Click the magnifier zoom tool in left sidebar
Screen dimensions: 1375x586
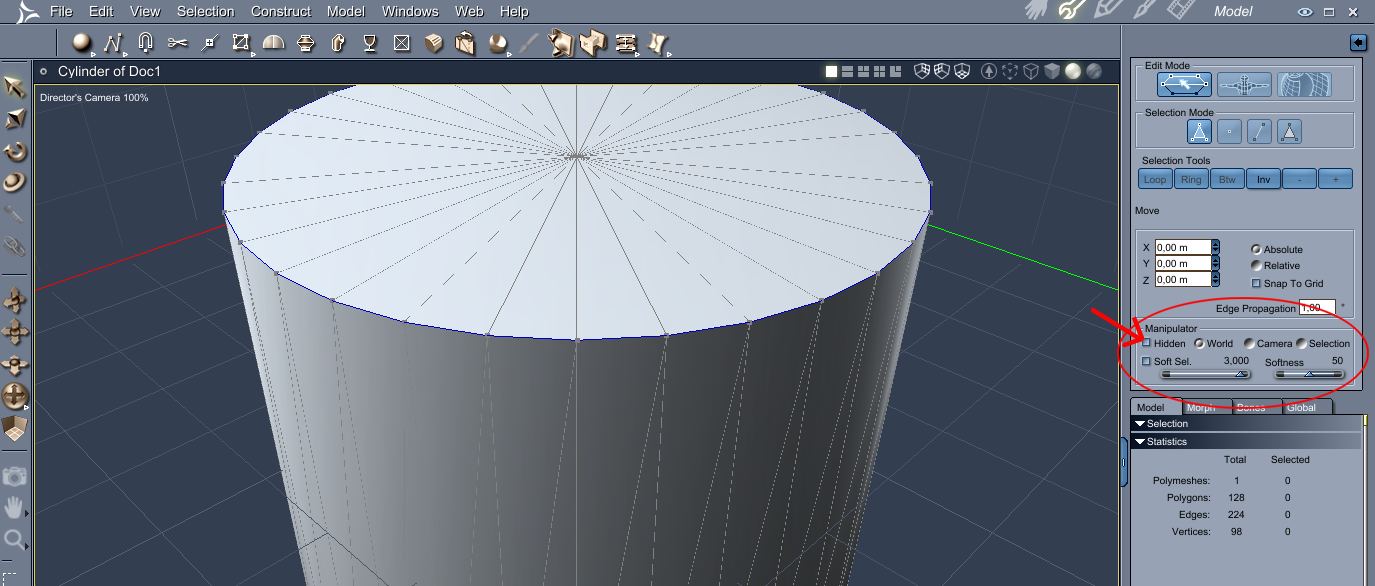pyautogui.click(x=14, y=541)
